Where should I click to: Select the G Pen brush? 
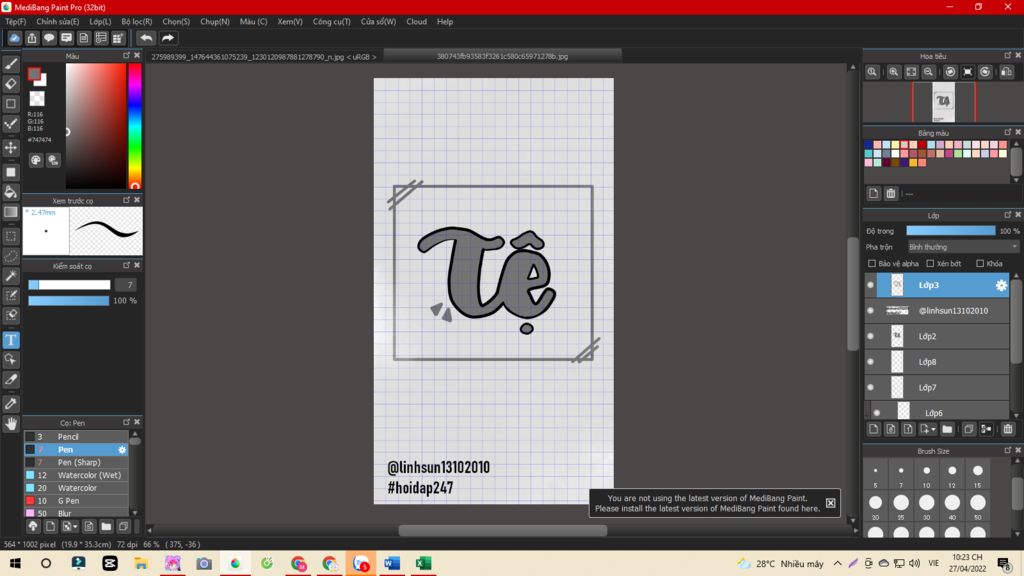(x=76, y=500)
